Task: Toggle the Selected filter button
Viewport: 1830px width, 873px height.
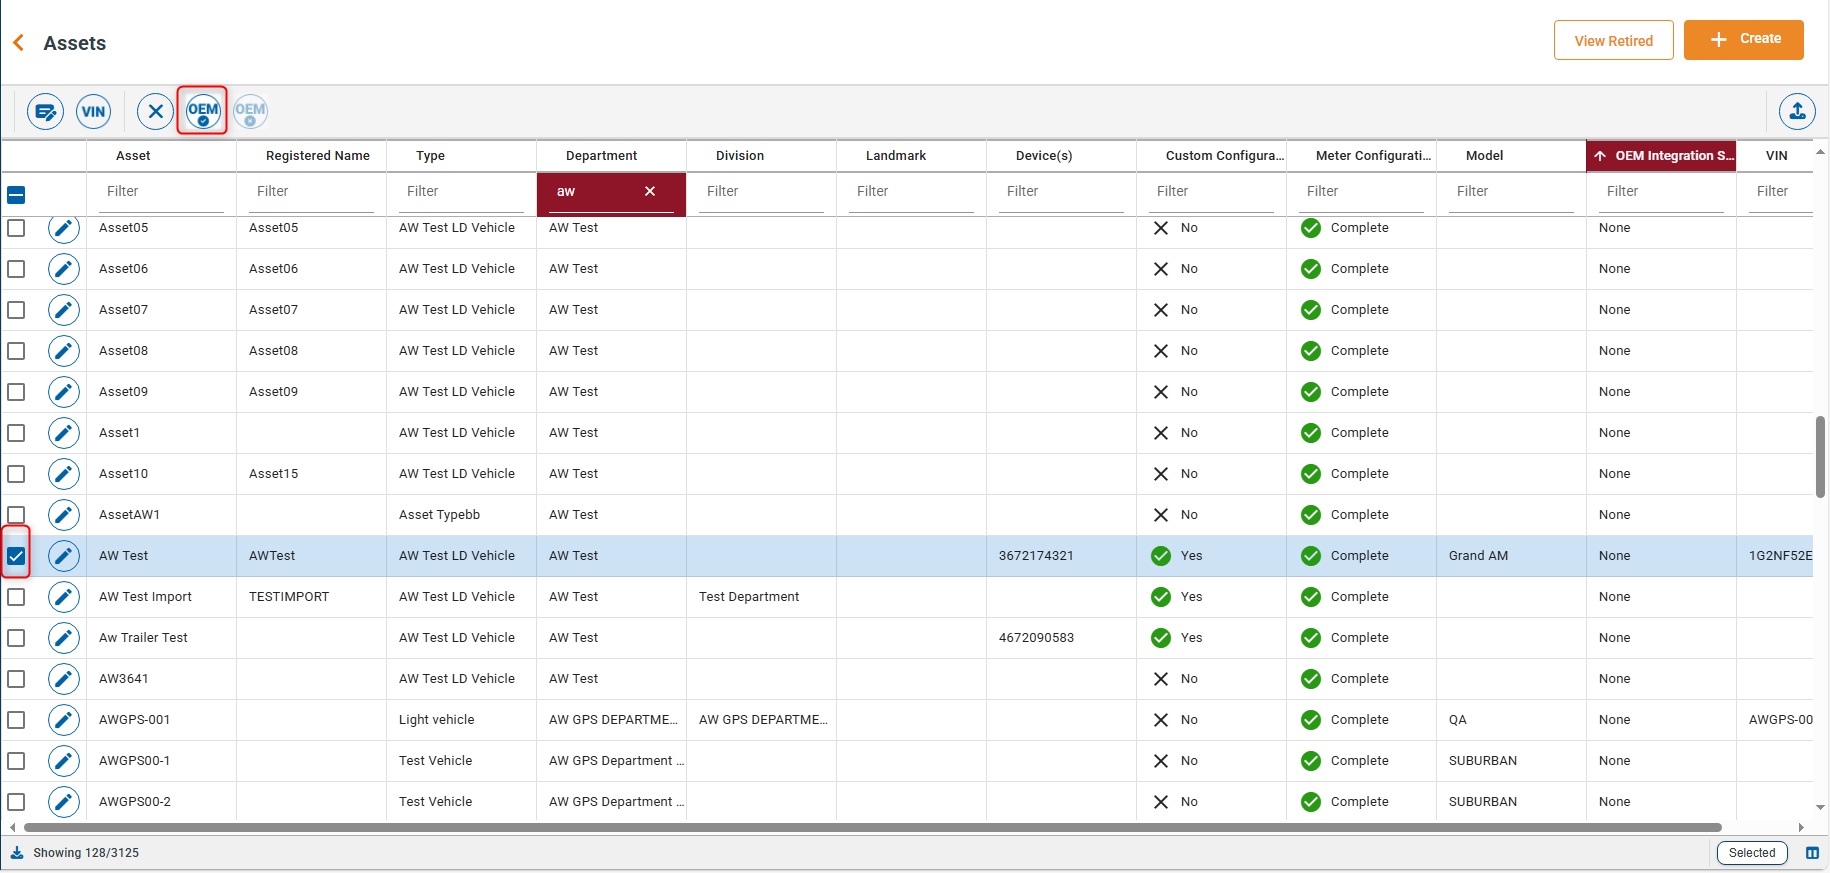Action: pyautogui.click(x=1752, y=853)
